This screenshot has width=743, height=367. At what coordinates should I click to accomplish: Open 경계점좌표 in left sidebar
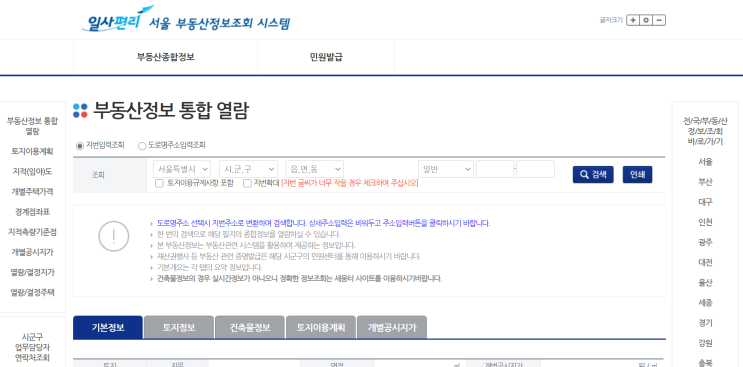point(32,212)
